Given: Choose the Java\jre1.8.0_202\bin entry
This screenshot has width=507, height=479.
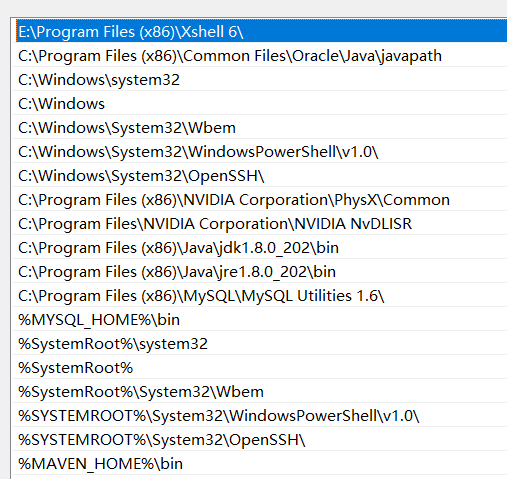Looking at the screenshot, I should click(260, 272).
